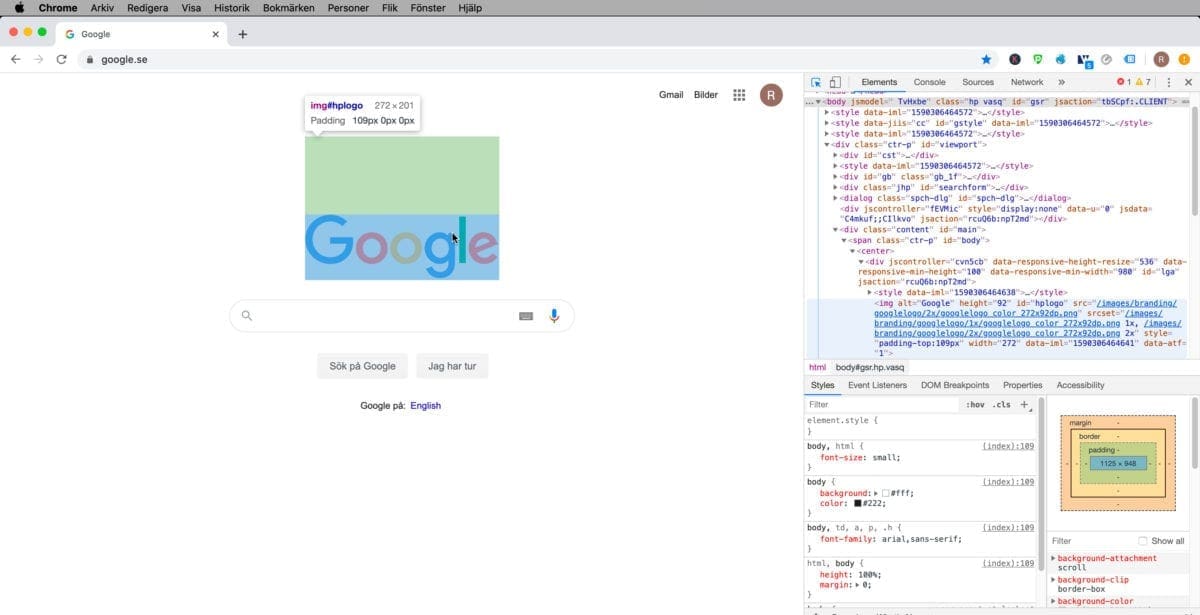Open Google account avatar on page
Viewport: 1200px width, 615px height.
[x=771, y=95]
